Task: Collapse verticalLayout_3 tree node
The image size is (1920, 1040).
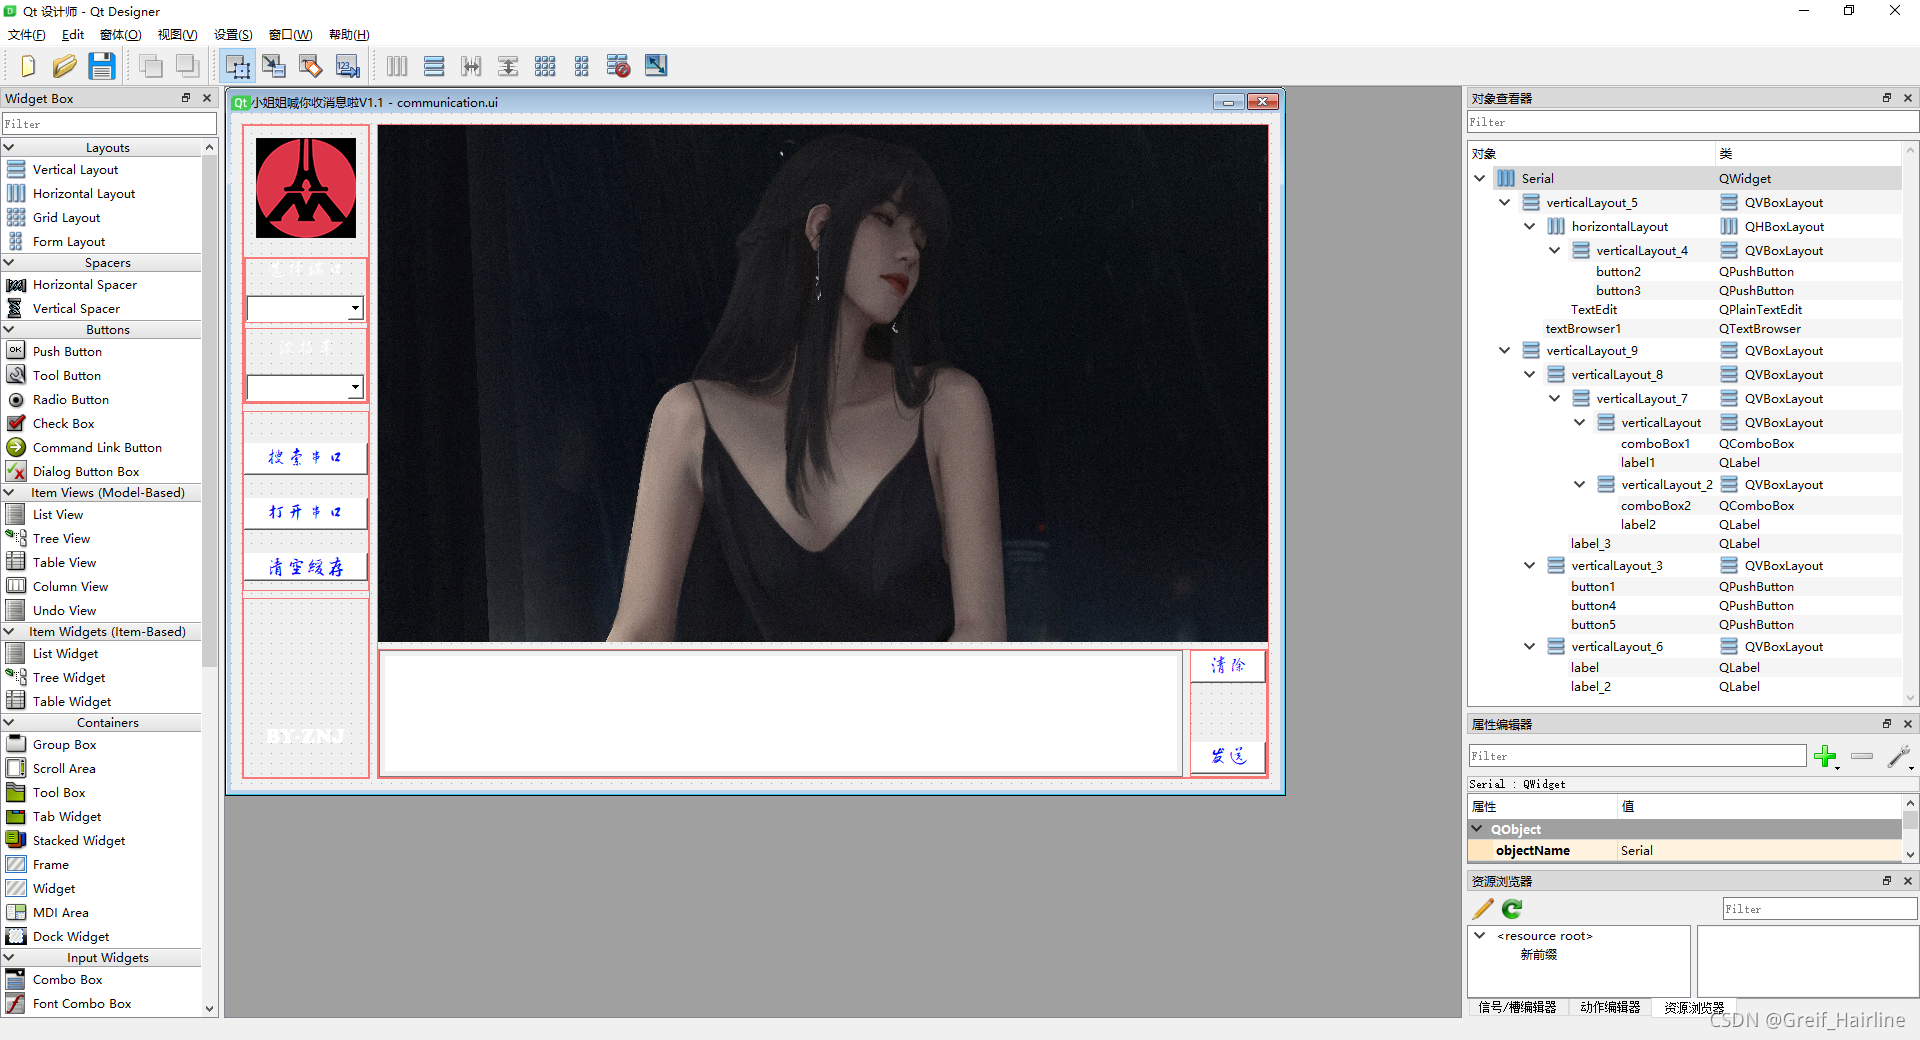Action: point(1530,565)
